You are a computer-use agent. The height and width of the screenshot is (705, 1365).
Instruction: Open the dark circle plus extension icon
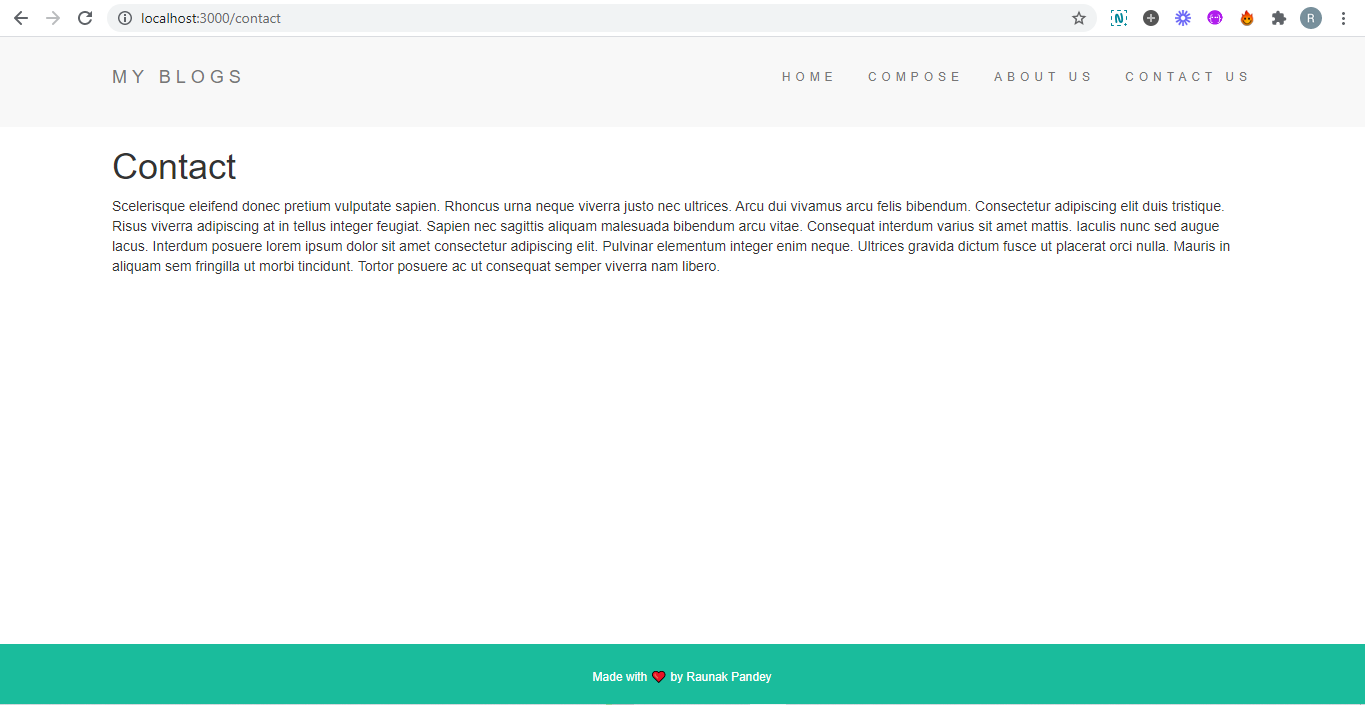(x=1151, y=18)
